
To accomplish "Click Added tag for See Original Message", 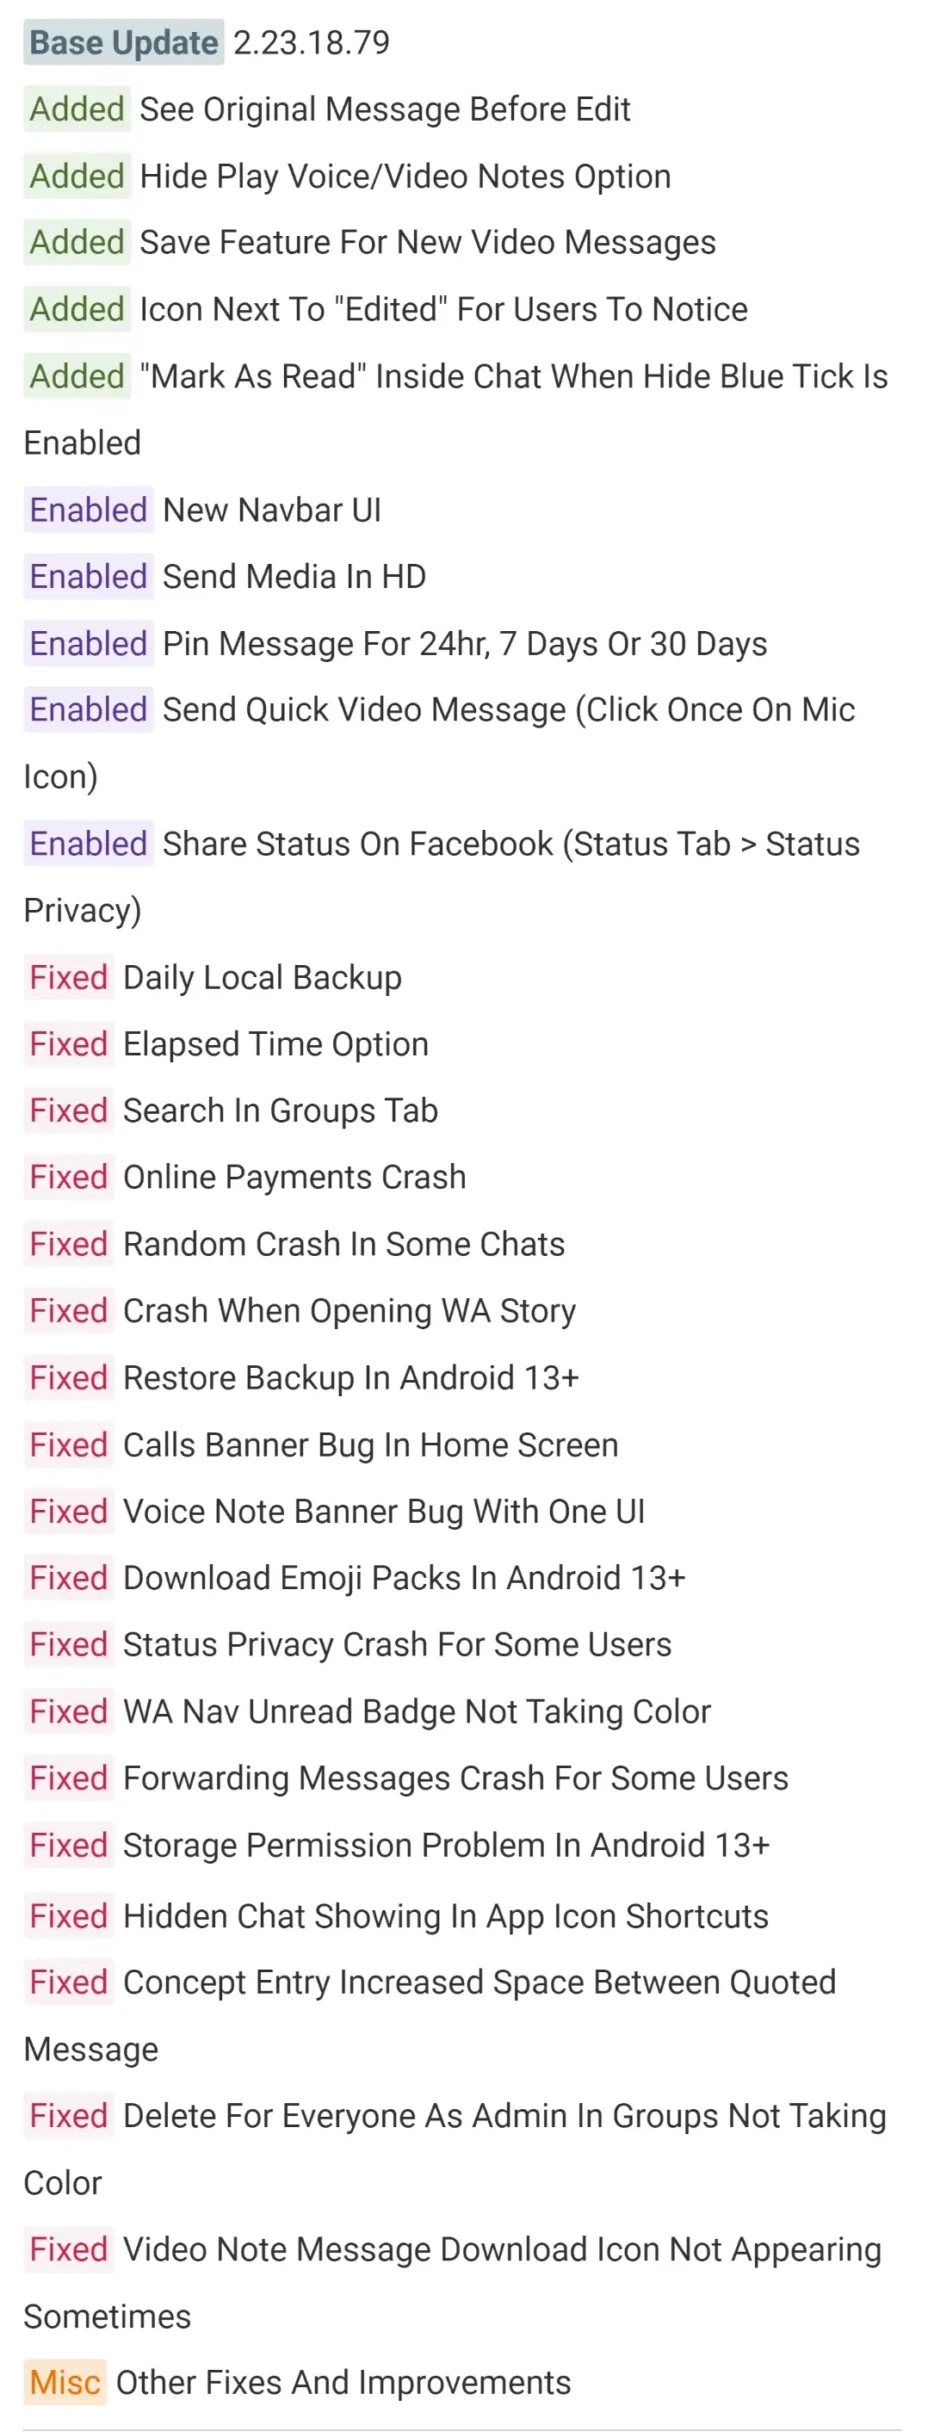I will 77,109.
